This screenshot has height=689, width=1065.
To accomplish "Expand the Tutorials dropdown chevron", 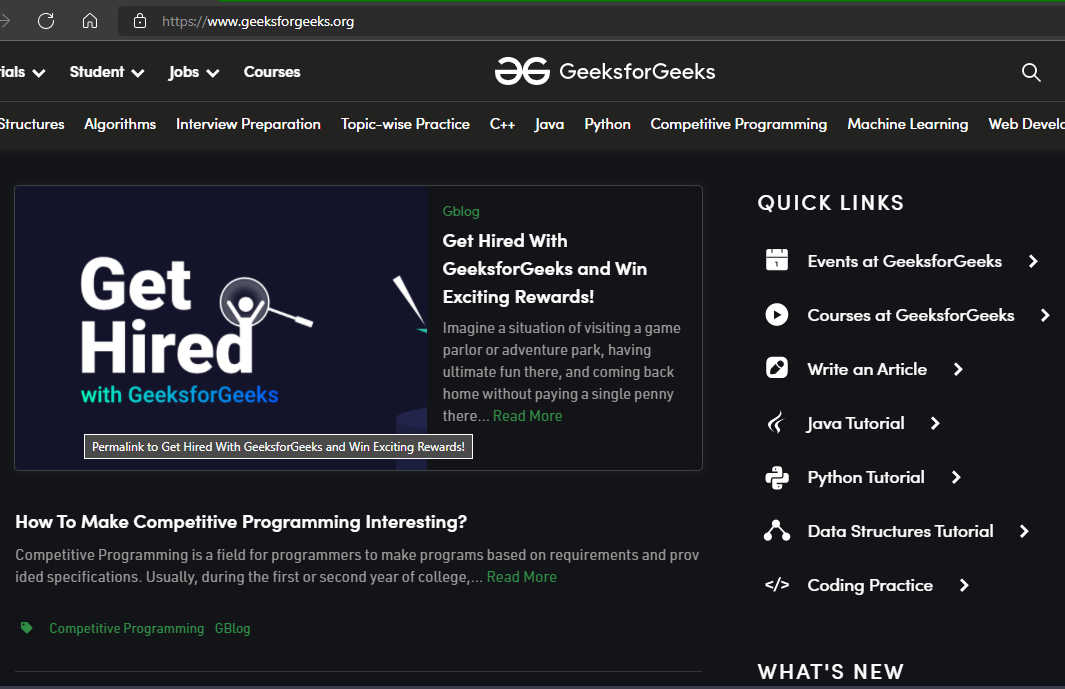I will point(39,73).
